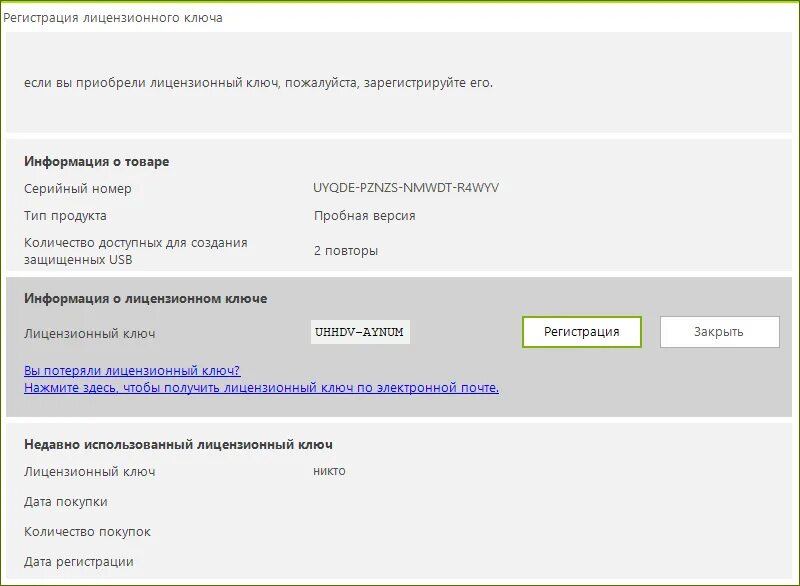Click the 'Недавно использованный лицензионный ключ' heading
Image resolution: width=800 pixels, height=586 pixels.
(x=178, y=445)
